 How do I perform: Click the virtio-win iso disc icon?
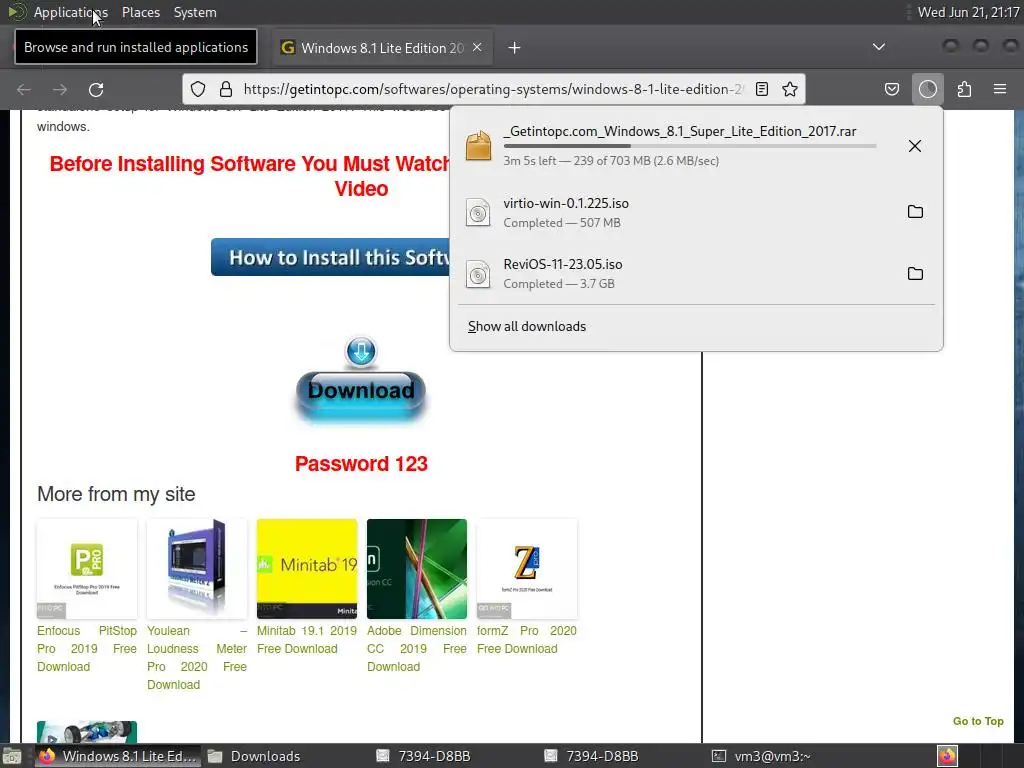(478, 213)
